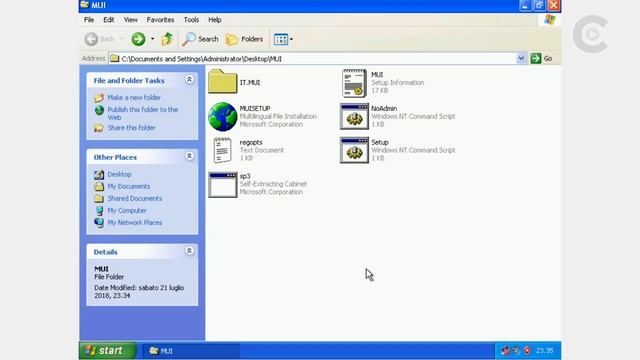The height and width of the screenshot is (360, 640).
Task: Click the My Network Places sidebar icon
Action: tap(99, 222)
